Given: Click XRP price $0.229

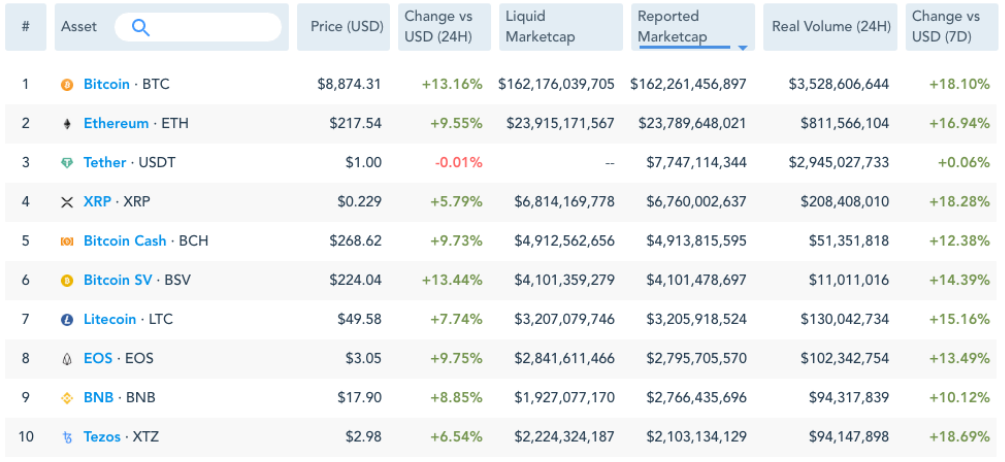Looking at the screenshot, I should (360, 201).
